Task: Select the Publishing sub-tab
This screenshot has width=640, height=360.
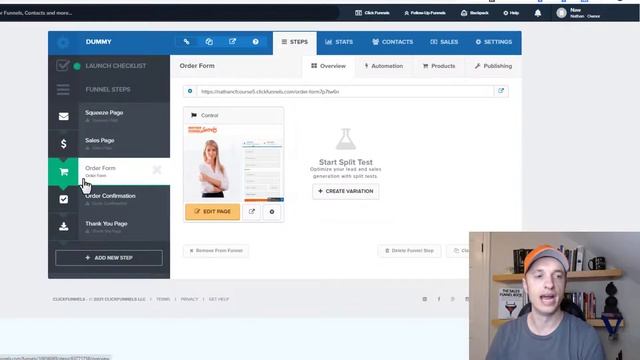Action: click(x=493, y=66)
